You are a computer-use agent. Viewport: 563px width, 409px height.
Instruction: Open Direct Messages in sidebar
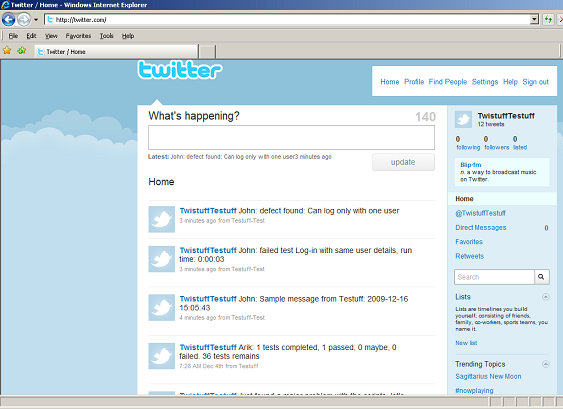tap(481, 228)
